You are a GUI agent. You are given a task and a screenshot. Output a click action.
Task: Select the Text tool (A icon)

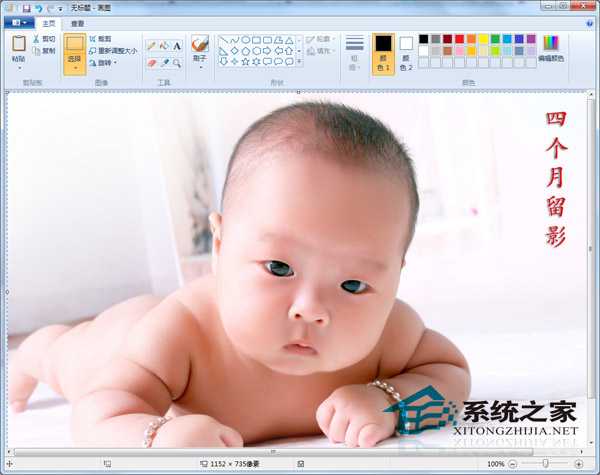[x=177, y=46]
